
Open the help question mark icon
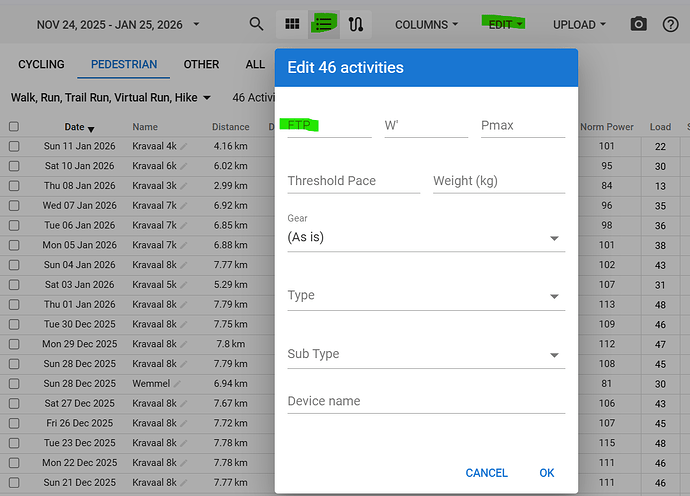point(670,24)
